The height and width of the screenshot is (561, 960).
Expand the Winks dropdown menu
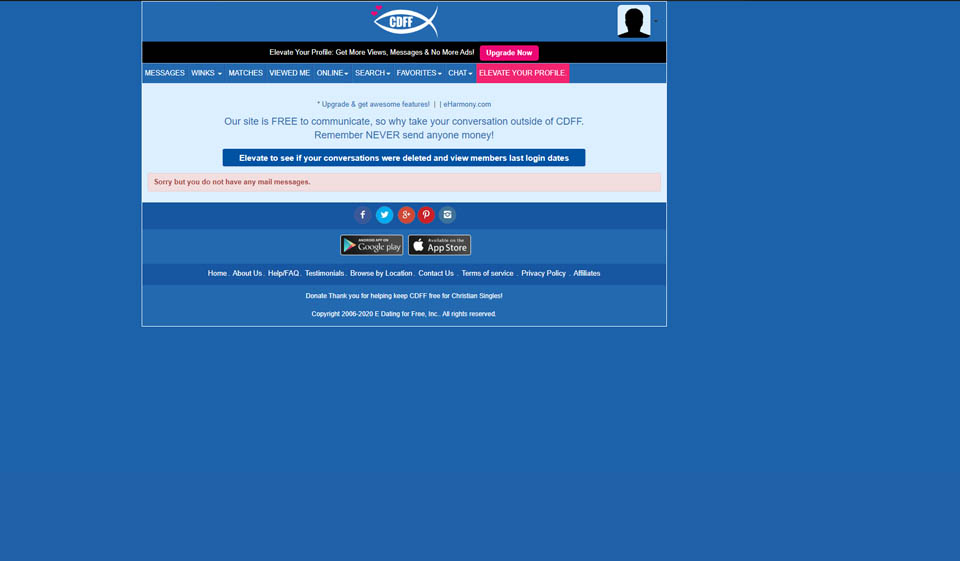point(206,73)
